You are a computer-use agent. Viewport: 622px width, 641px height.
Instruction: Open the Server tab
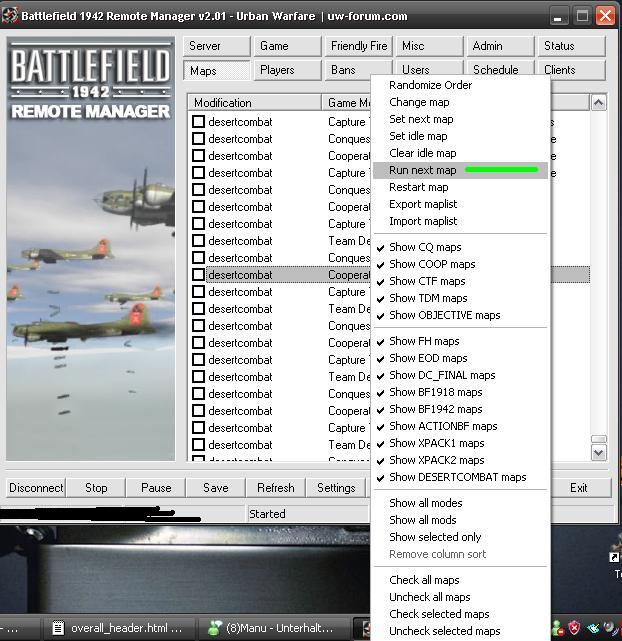click(216, 46)
